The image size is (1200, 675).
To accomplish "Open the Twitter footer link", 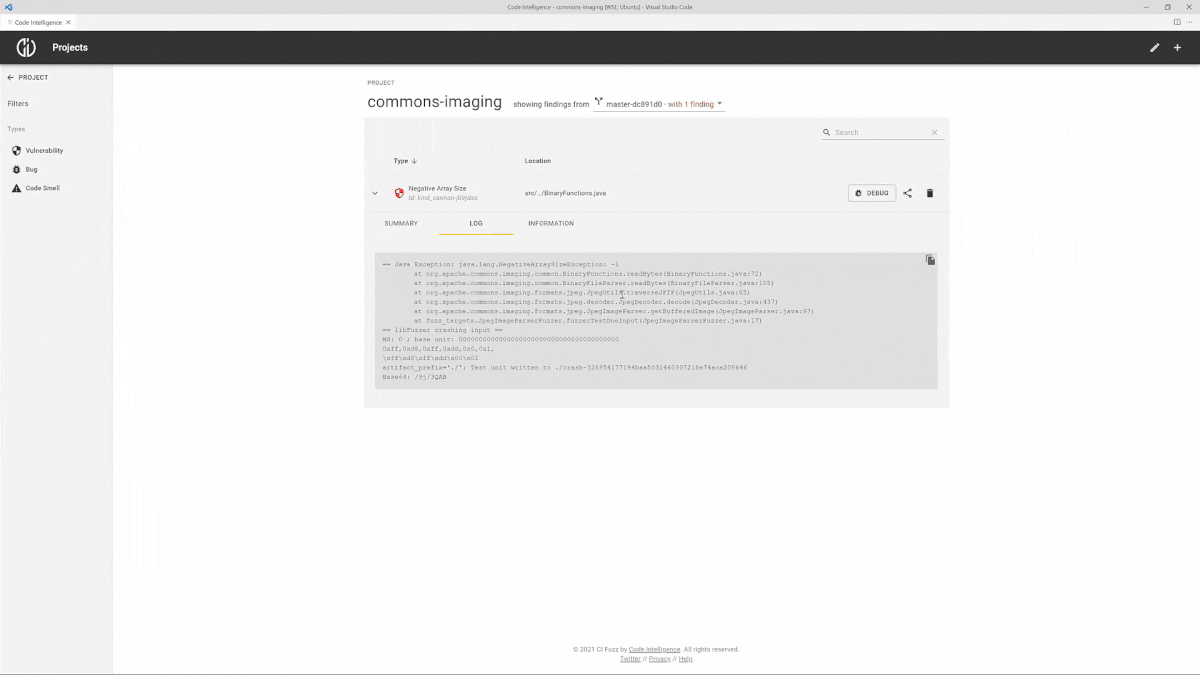I will [x=630, y=659].
